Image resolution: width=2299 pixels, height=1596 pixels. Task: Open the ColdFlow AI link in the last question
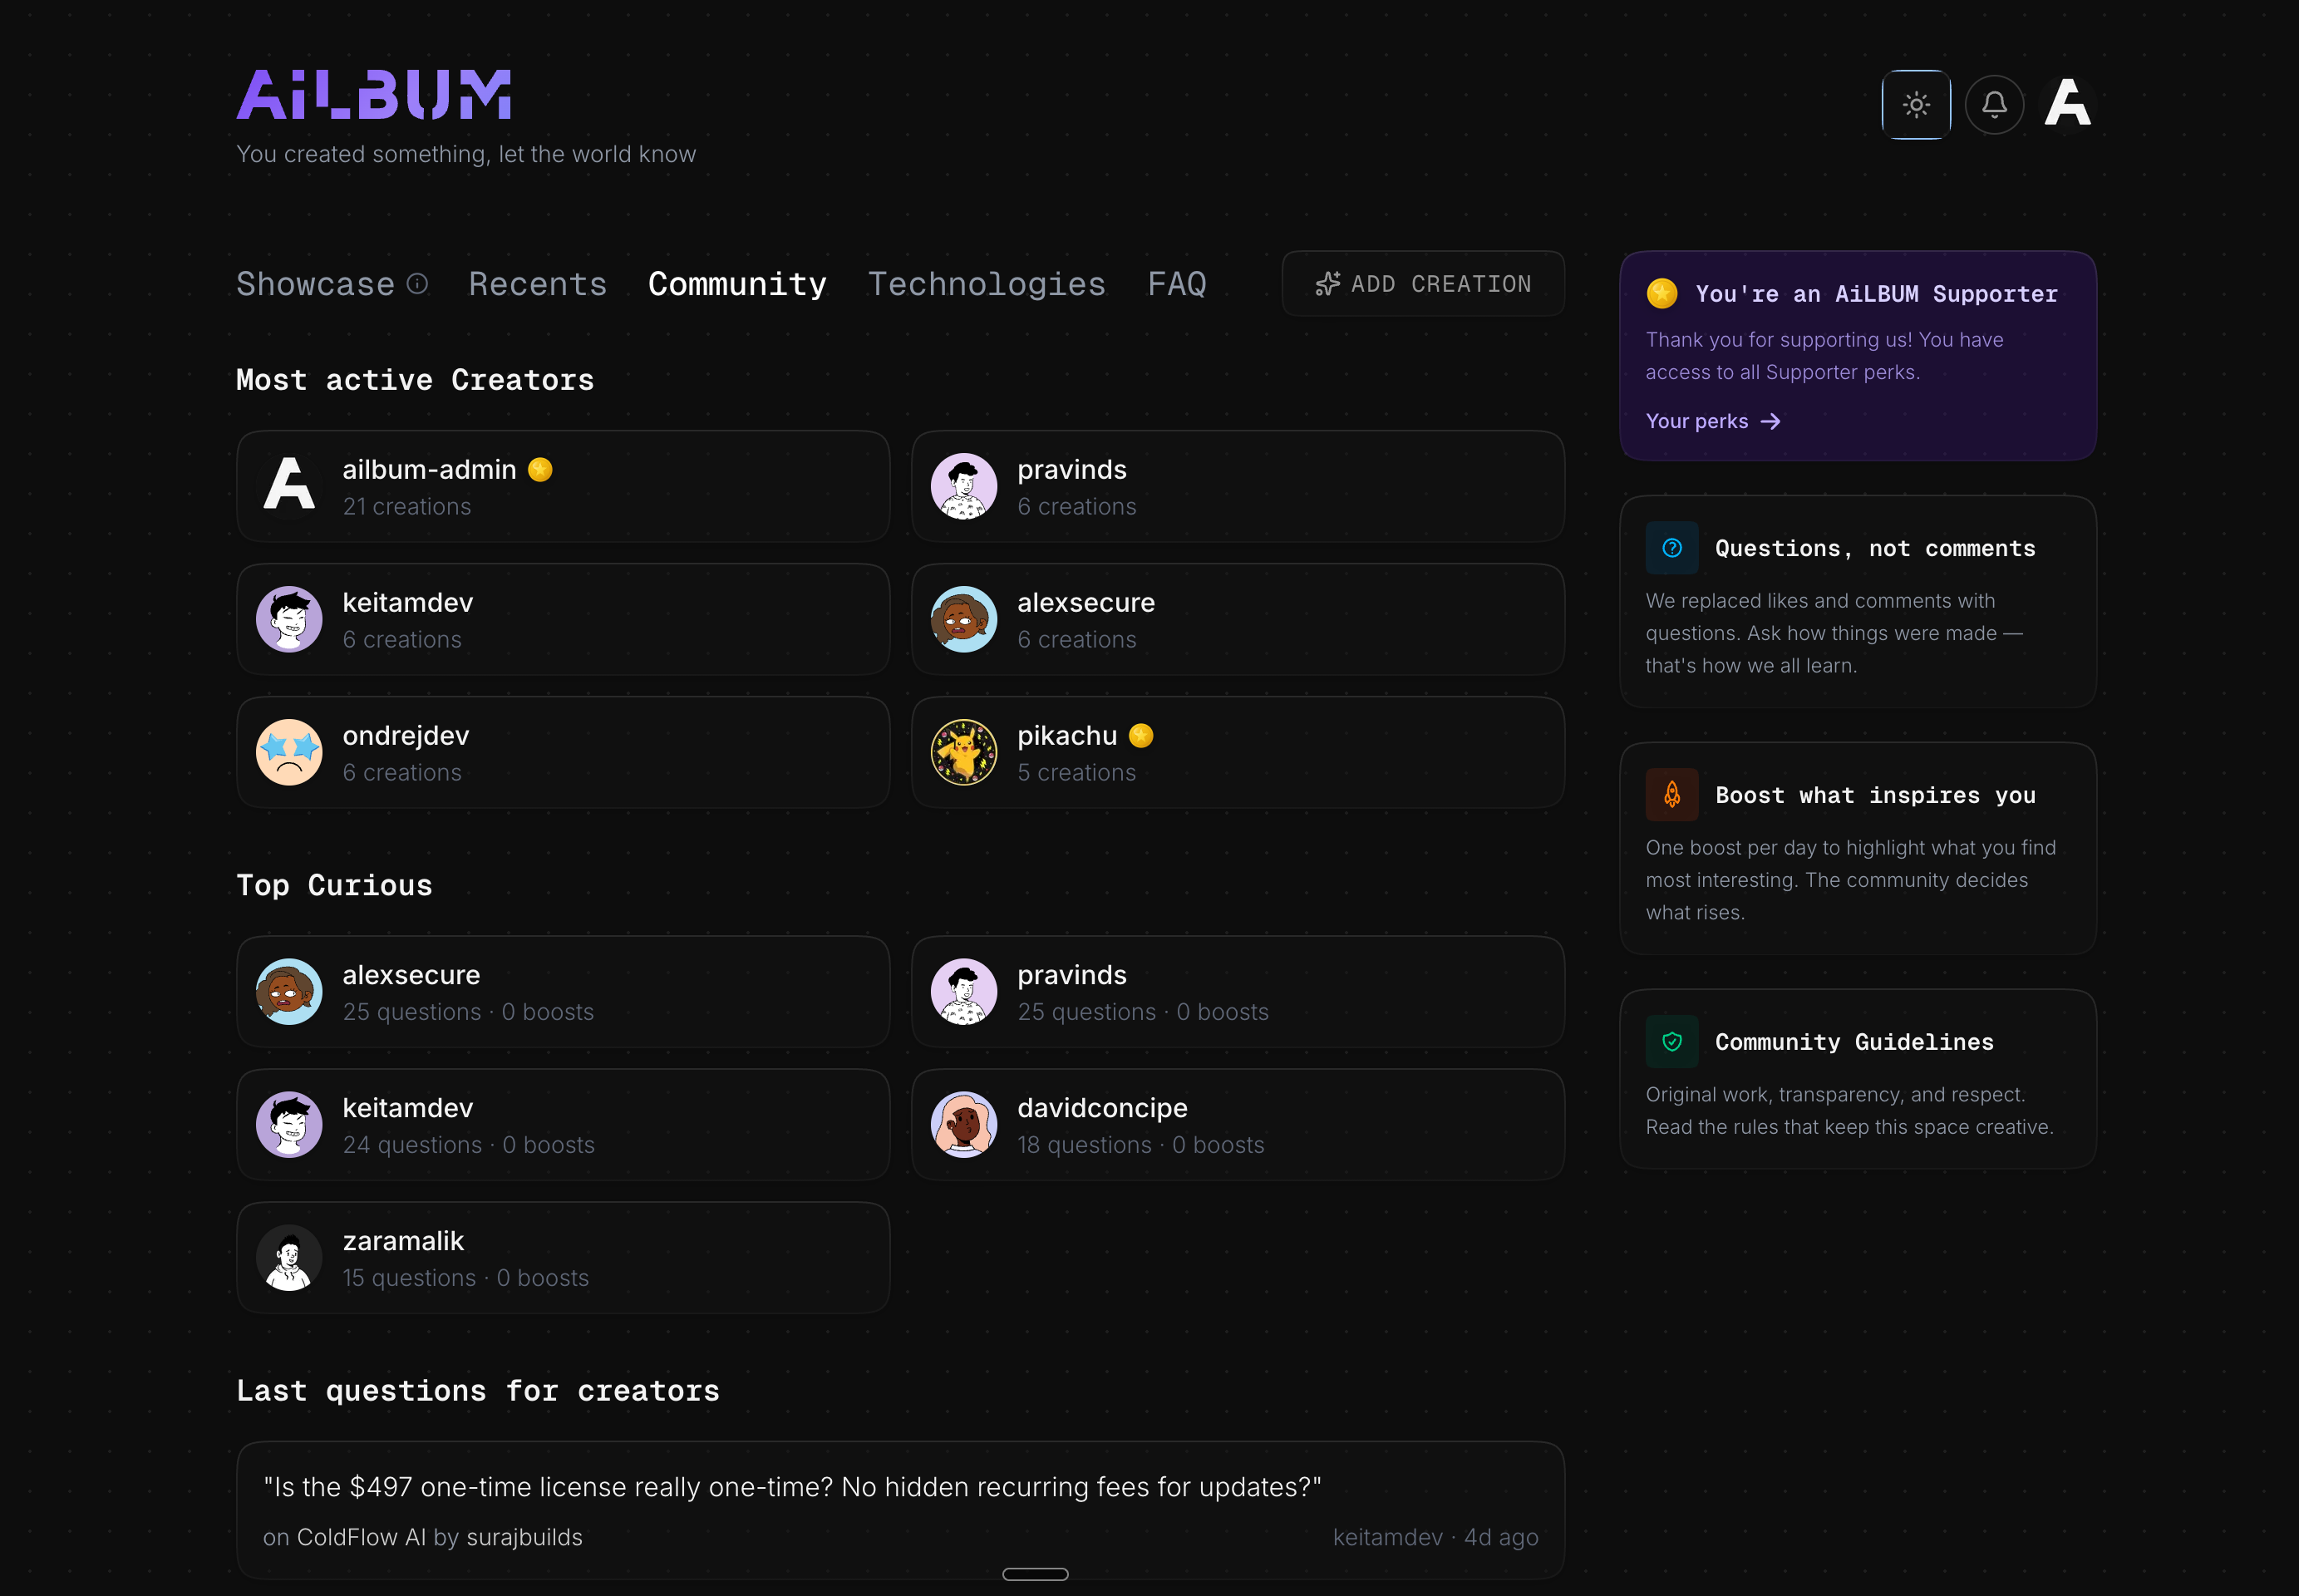(x=361, y=1537)
